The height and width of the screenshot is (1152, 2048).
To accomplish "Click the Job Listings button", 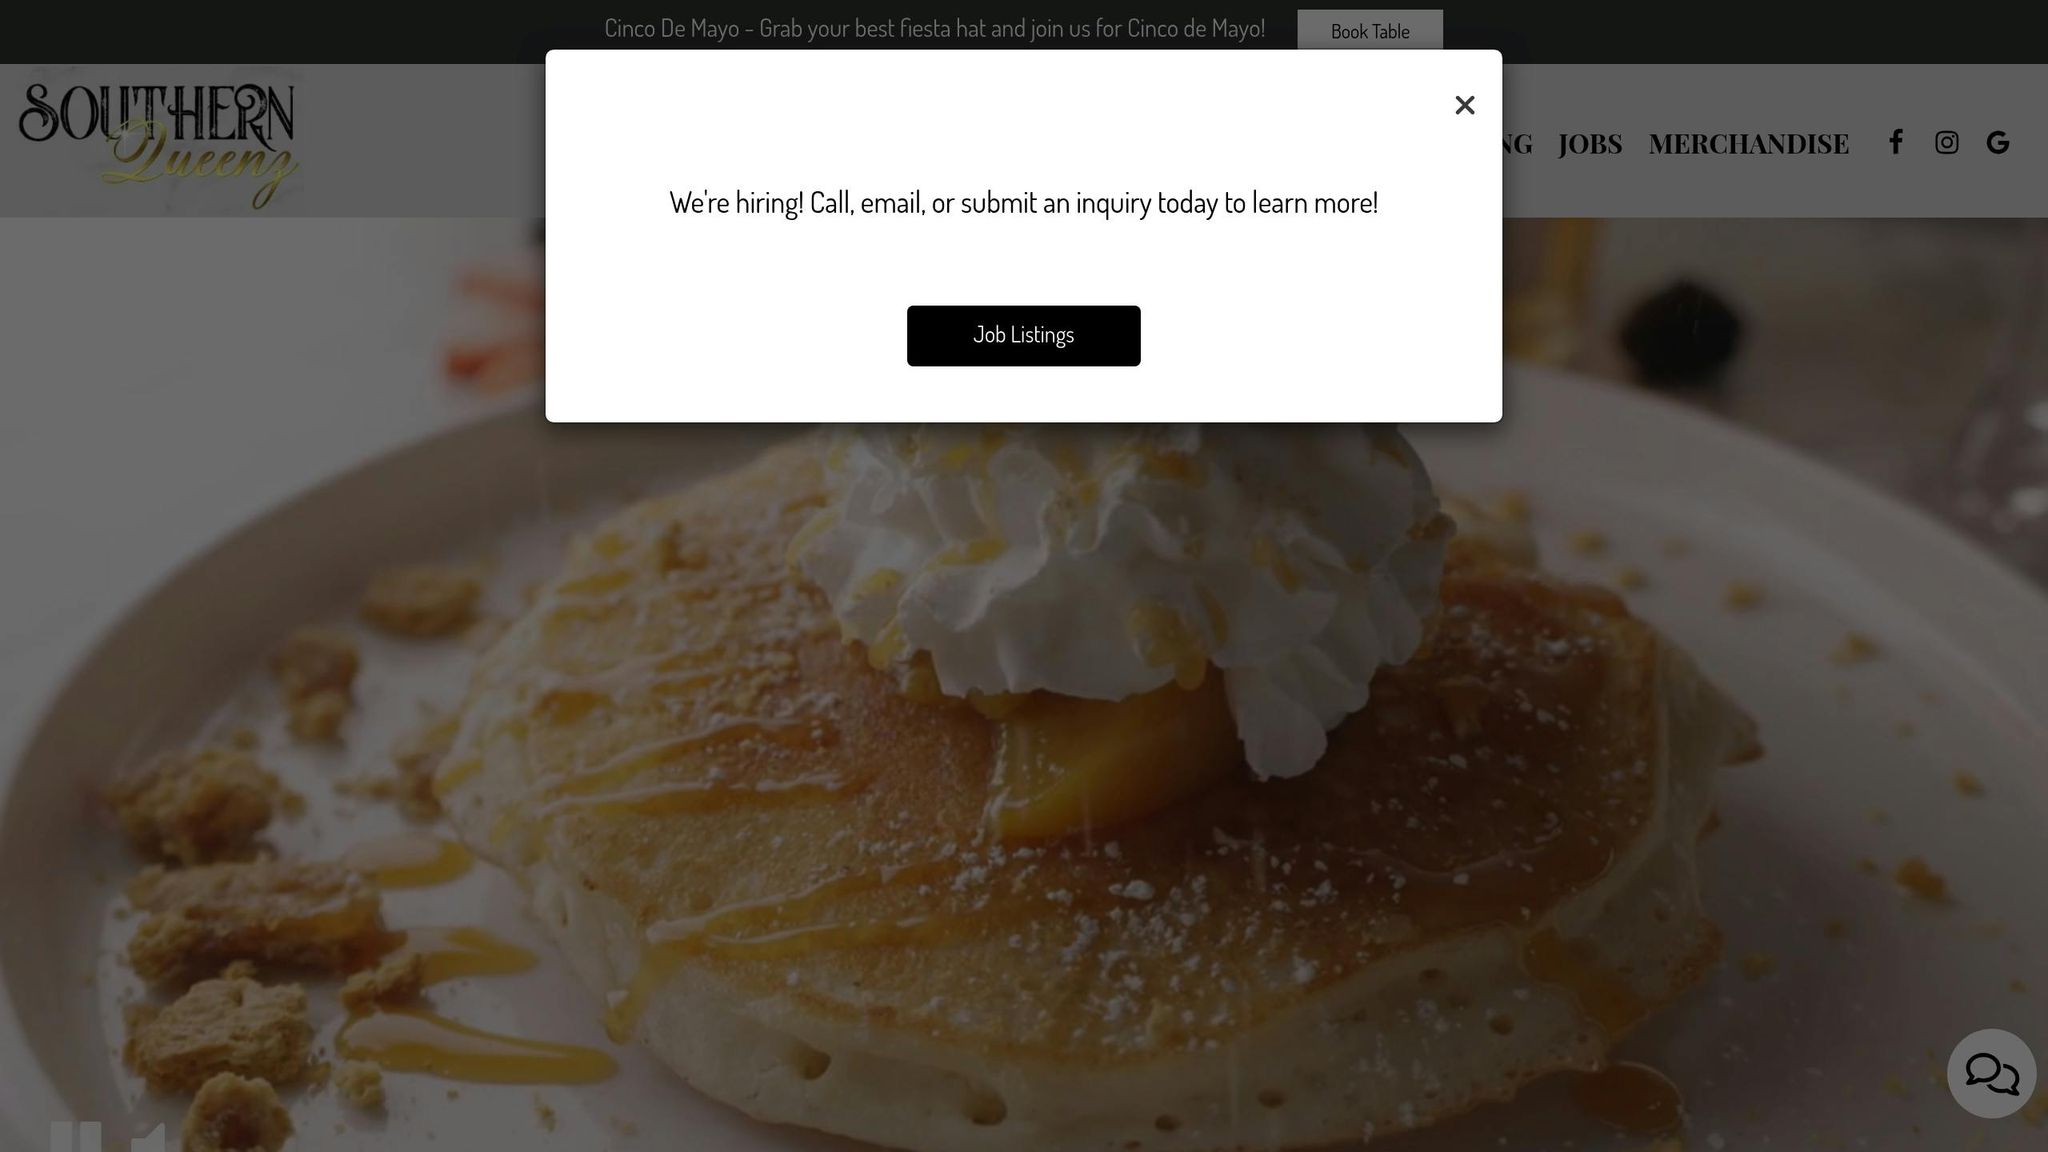I will pyautogui.click(x=1023, y=336).
